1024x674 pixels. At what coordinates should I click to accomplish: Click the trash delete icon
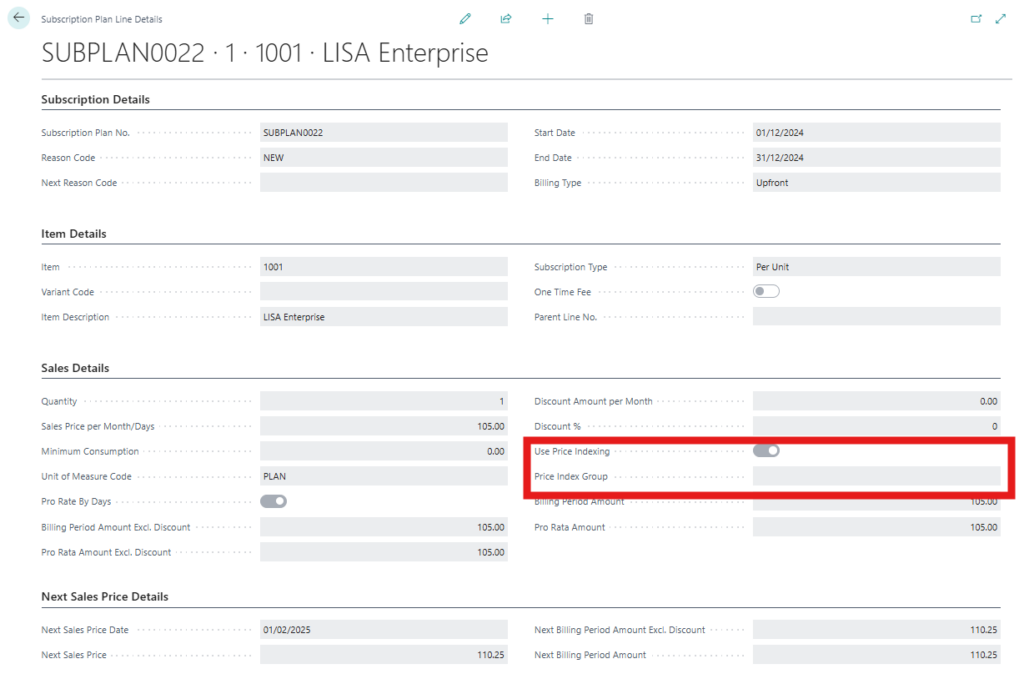[x=588, y=19]
